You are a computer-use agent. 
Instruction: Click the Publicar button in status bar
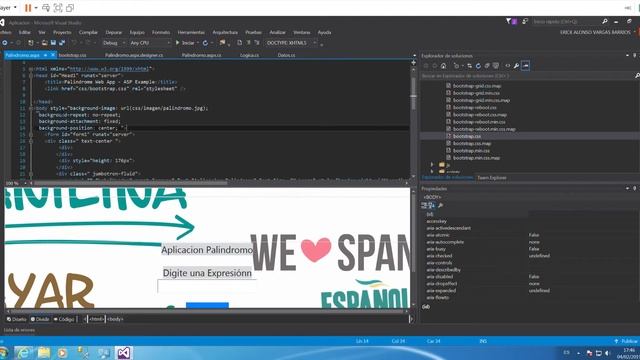click(626, 341)
